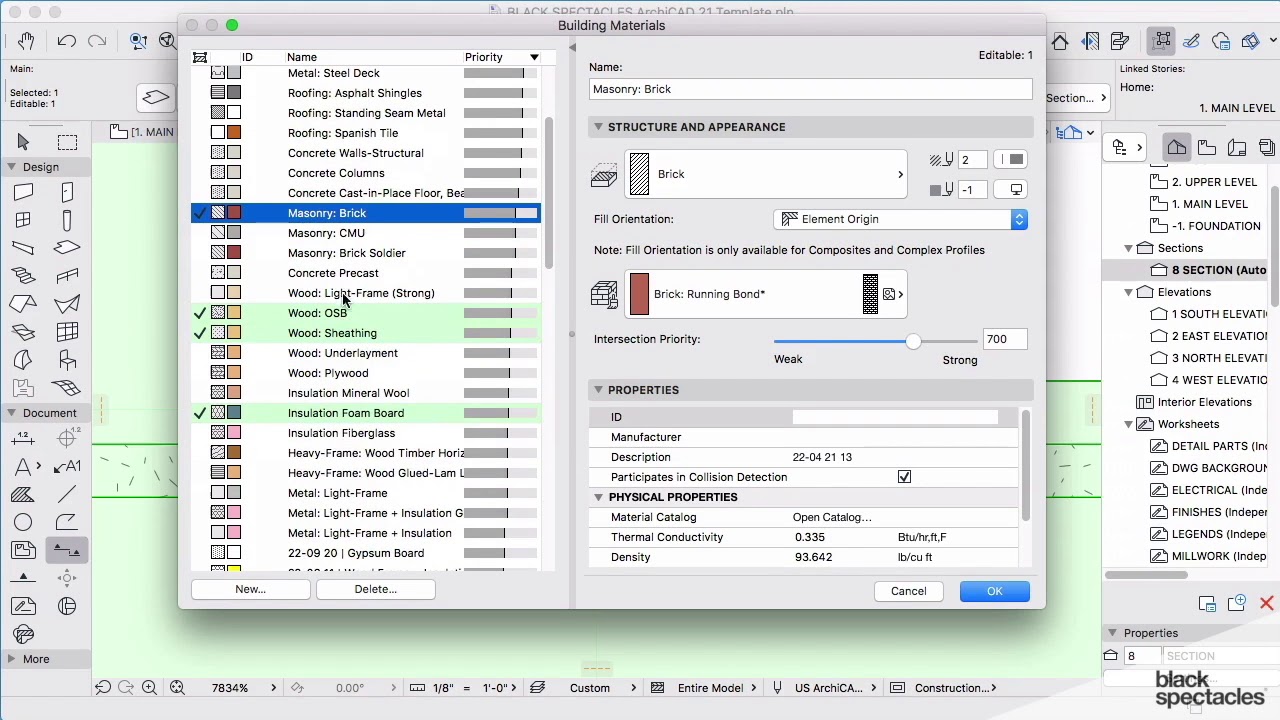Select the Curtain Wall grid tool
1280x720 pixels.
[67, 332]
